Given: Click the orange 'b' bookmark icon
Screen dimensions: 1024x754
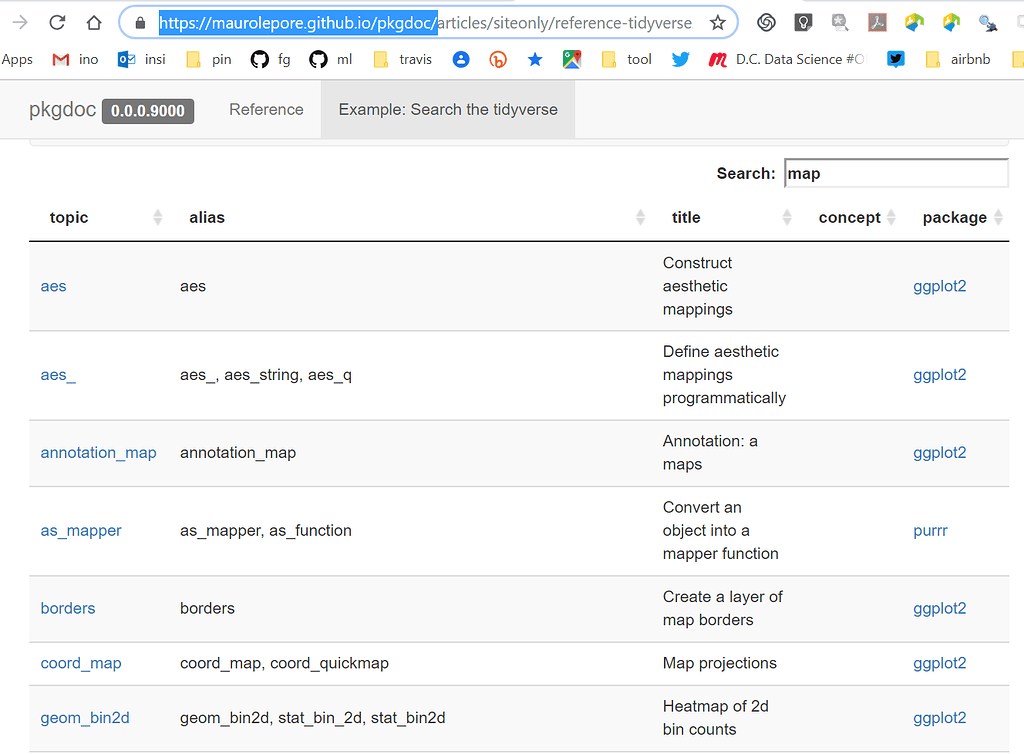Looking at the screenshot, I should 498,59.
